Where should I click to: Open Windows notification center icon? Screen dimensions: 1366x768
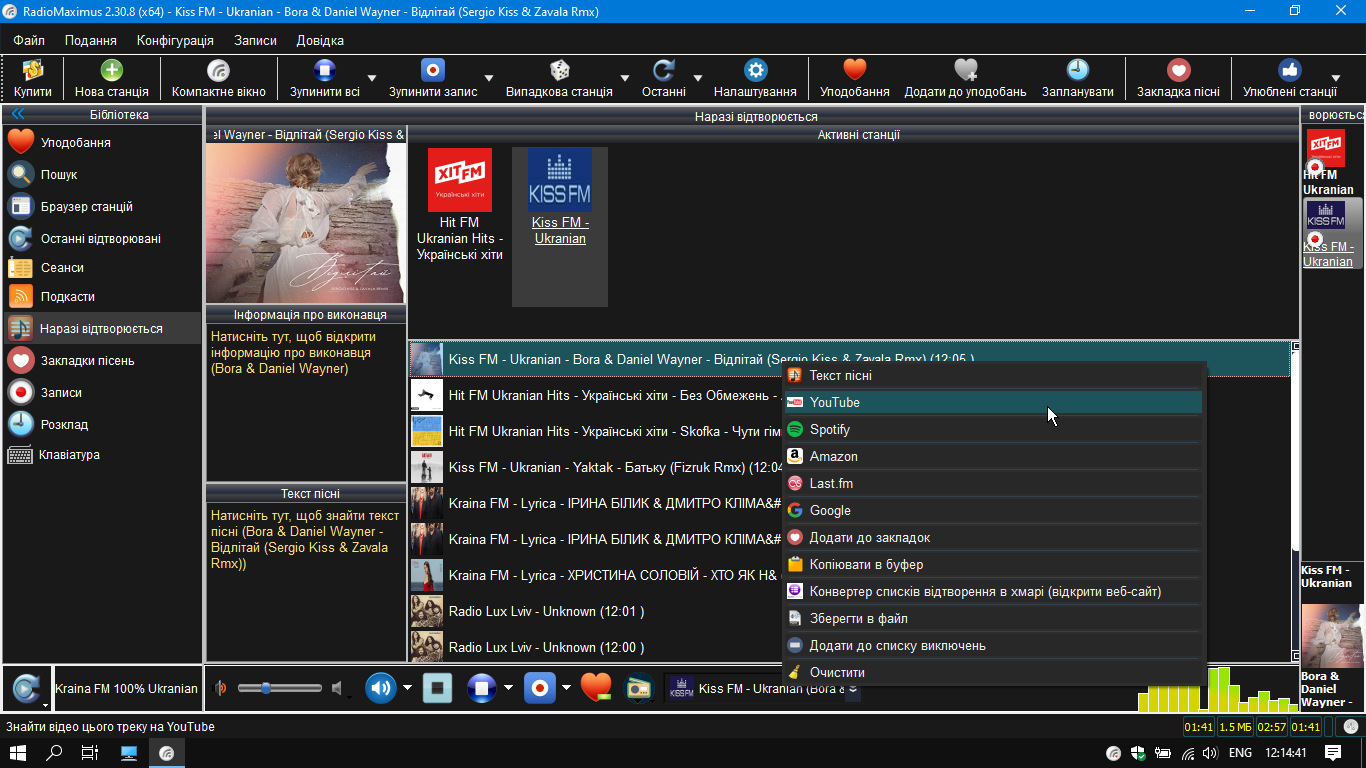click(x=1333, y=753)
